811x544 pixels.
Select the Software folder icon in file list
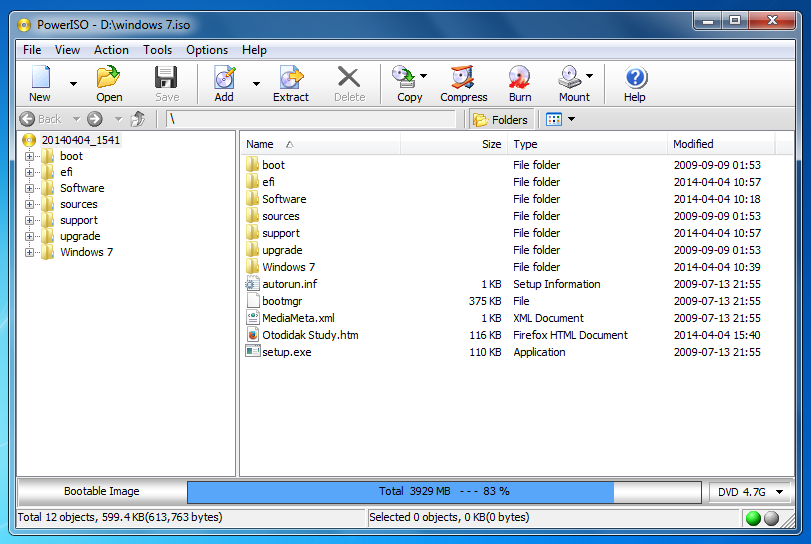tap(252, 199)
